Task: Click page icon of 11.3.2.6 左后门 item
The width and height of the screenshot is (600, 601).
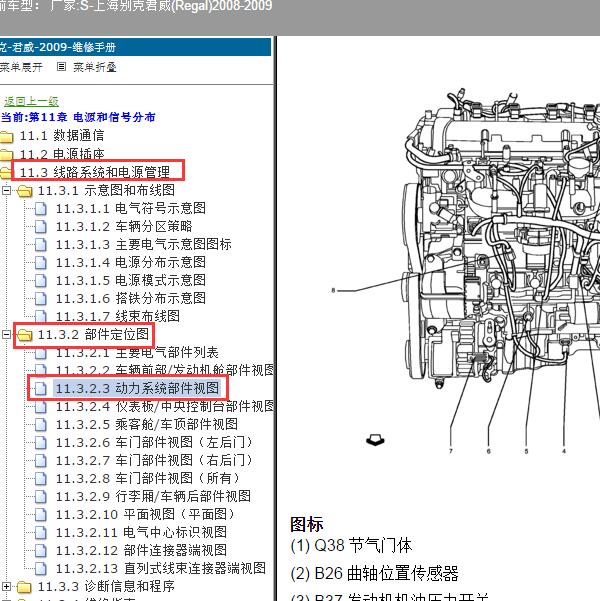Action: 41,443
